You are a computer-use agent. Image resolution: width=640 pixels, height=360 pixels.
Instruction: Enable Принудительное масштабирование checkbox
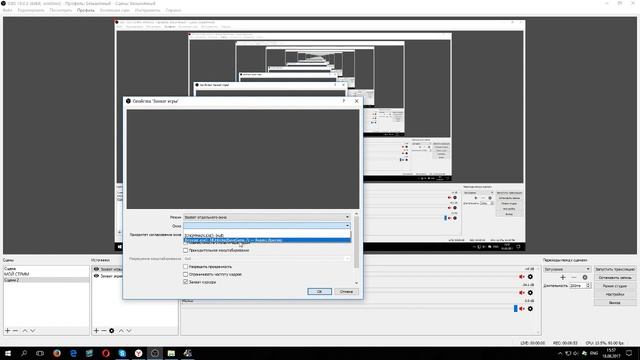point(186,250)
